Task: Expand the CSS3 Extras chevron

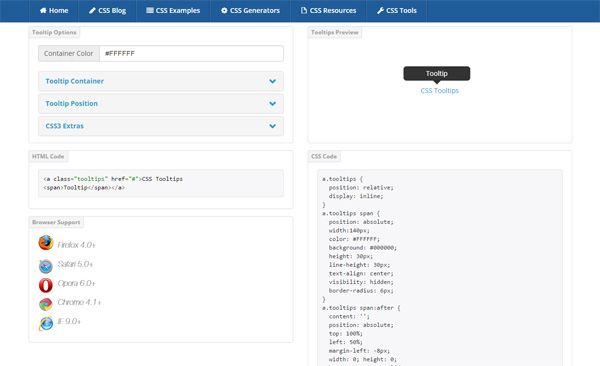Action: (x=272, y=126)
